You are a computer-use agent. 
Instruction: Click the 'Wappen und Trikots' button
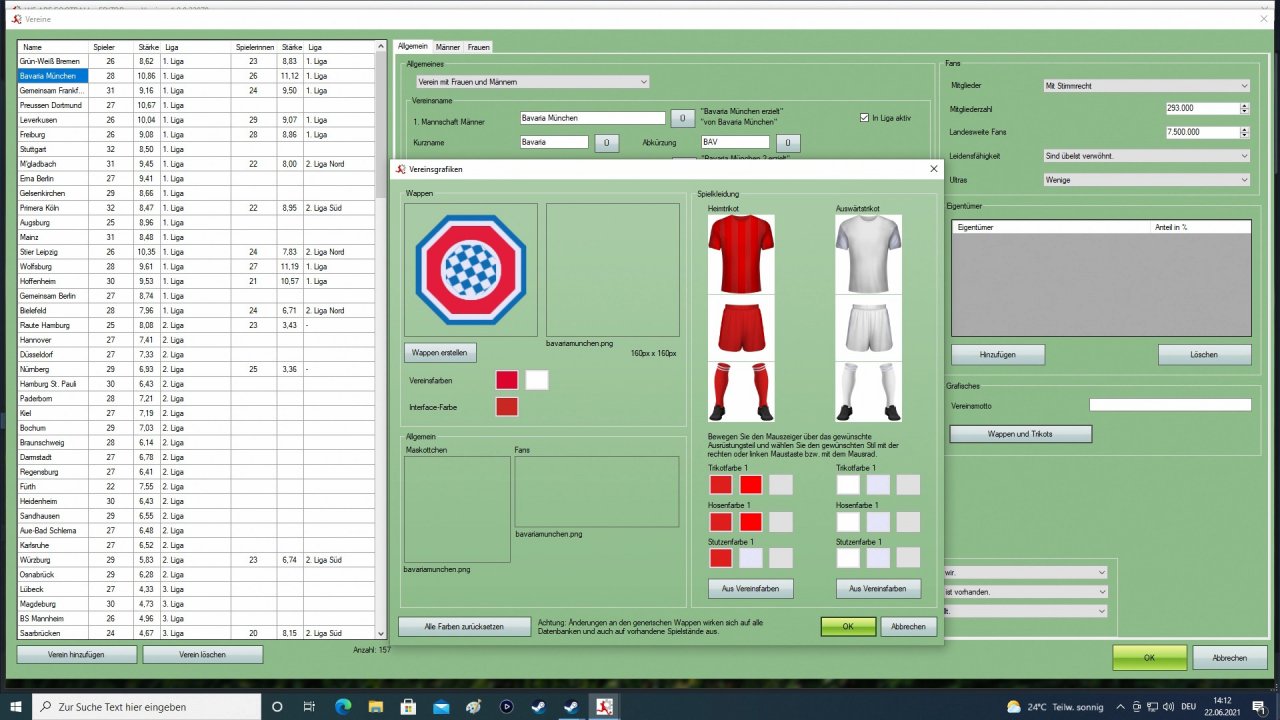tap(1021, 434)
